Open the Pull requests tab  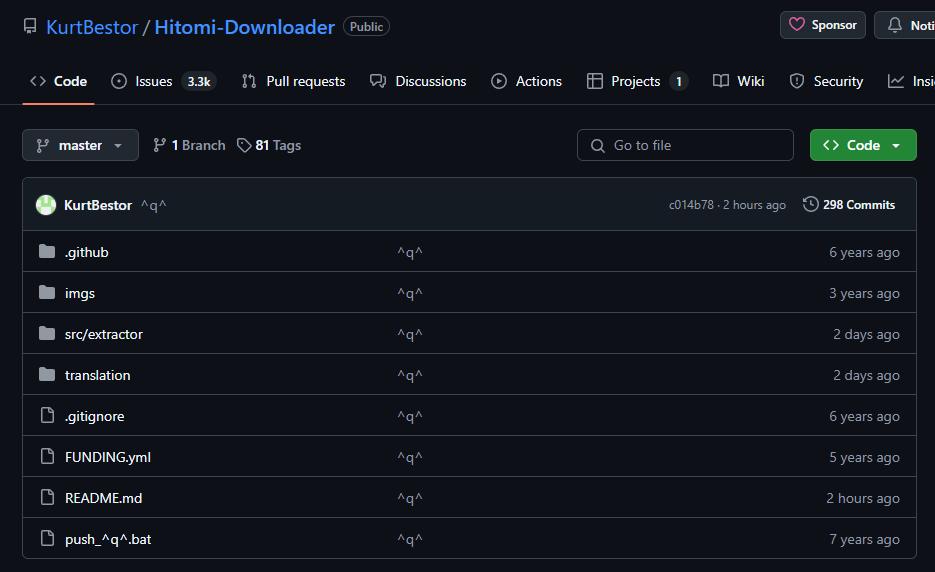tap(293, 81)
